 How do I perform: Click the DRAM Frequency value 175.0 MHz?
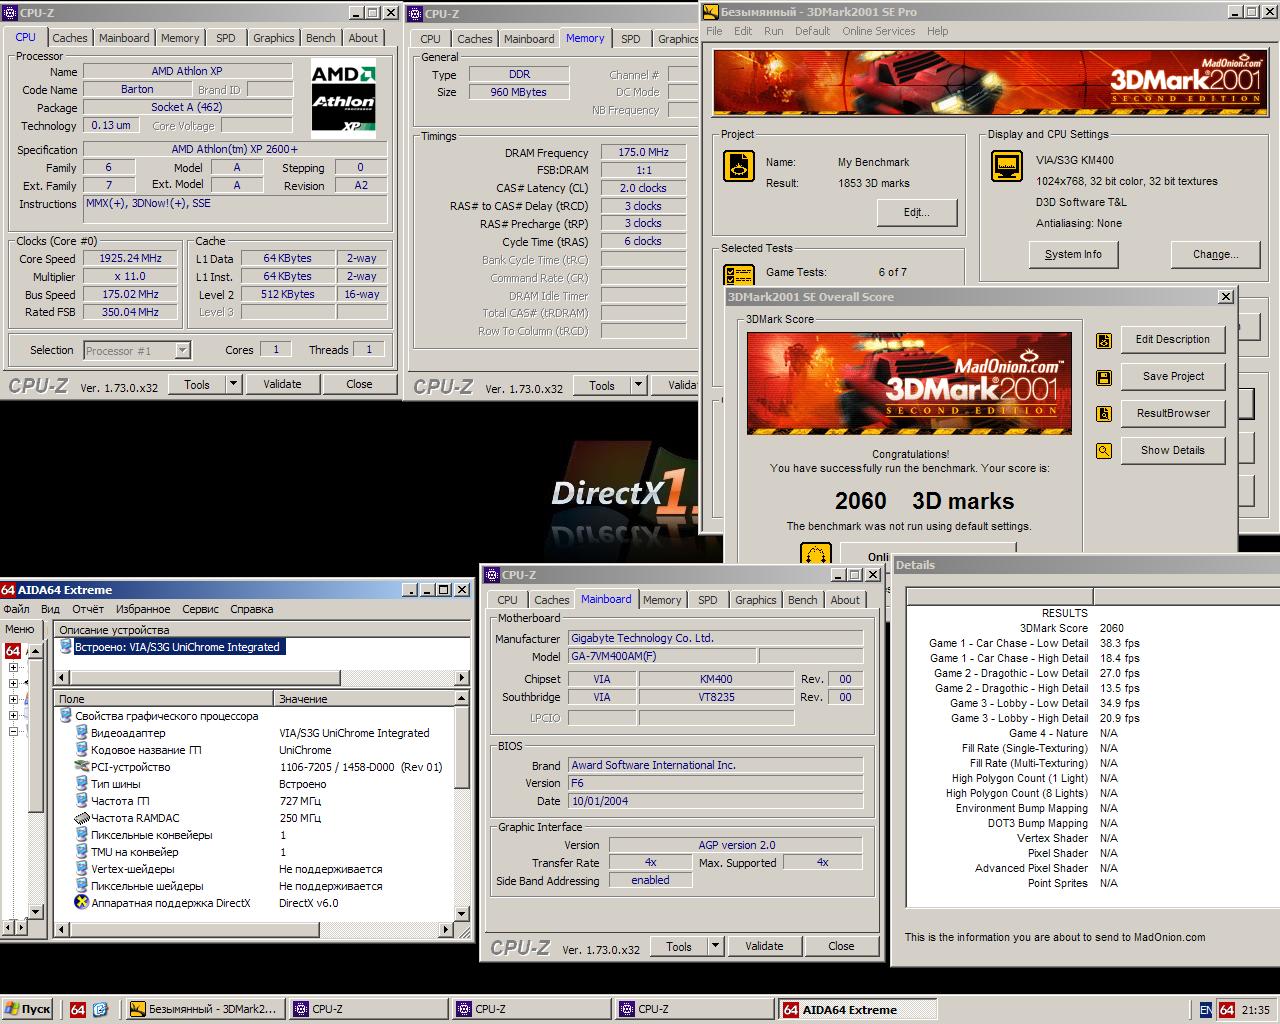[643, 152]
